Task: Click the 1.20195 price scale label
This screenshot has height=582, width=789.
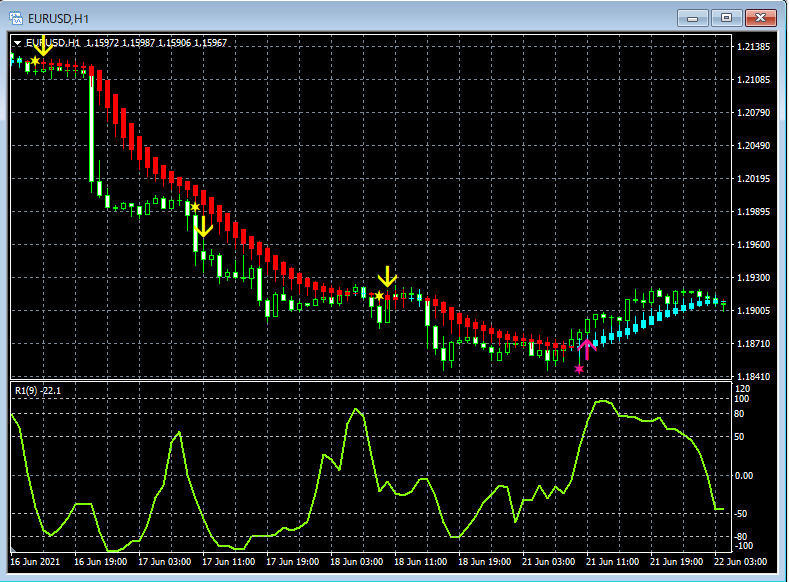Action: coord(753,179)
